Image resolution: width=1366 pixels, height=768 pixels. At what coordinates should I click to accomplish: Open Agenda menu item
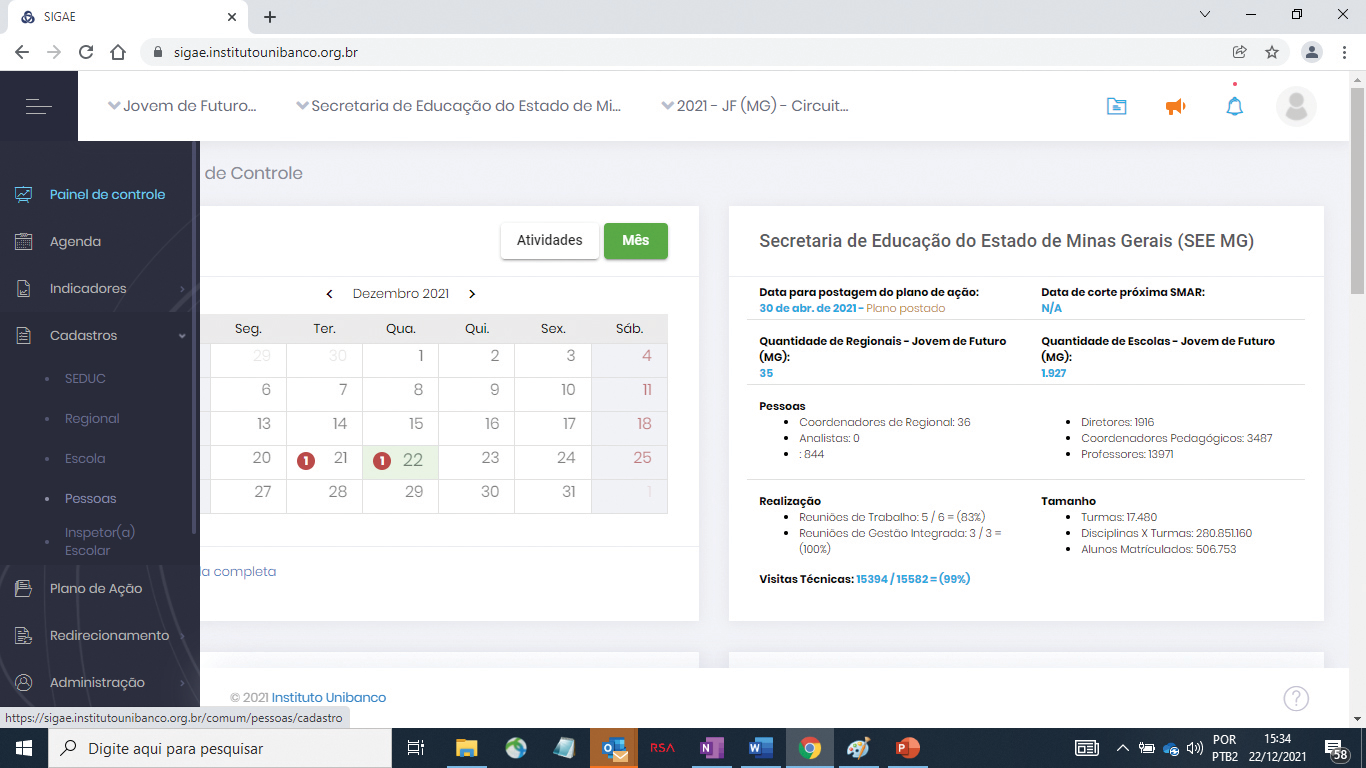pos(75,241)
